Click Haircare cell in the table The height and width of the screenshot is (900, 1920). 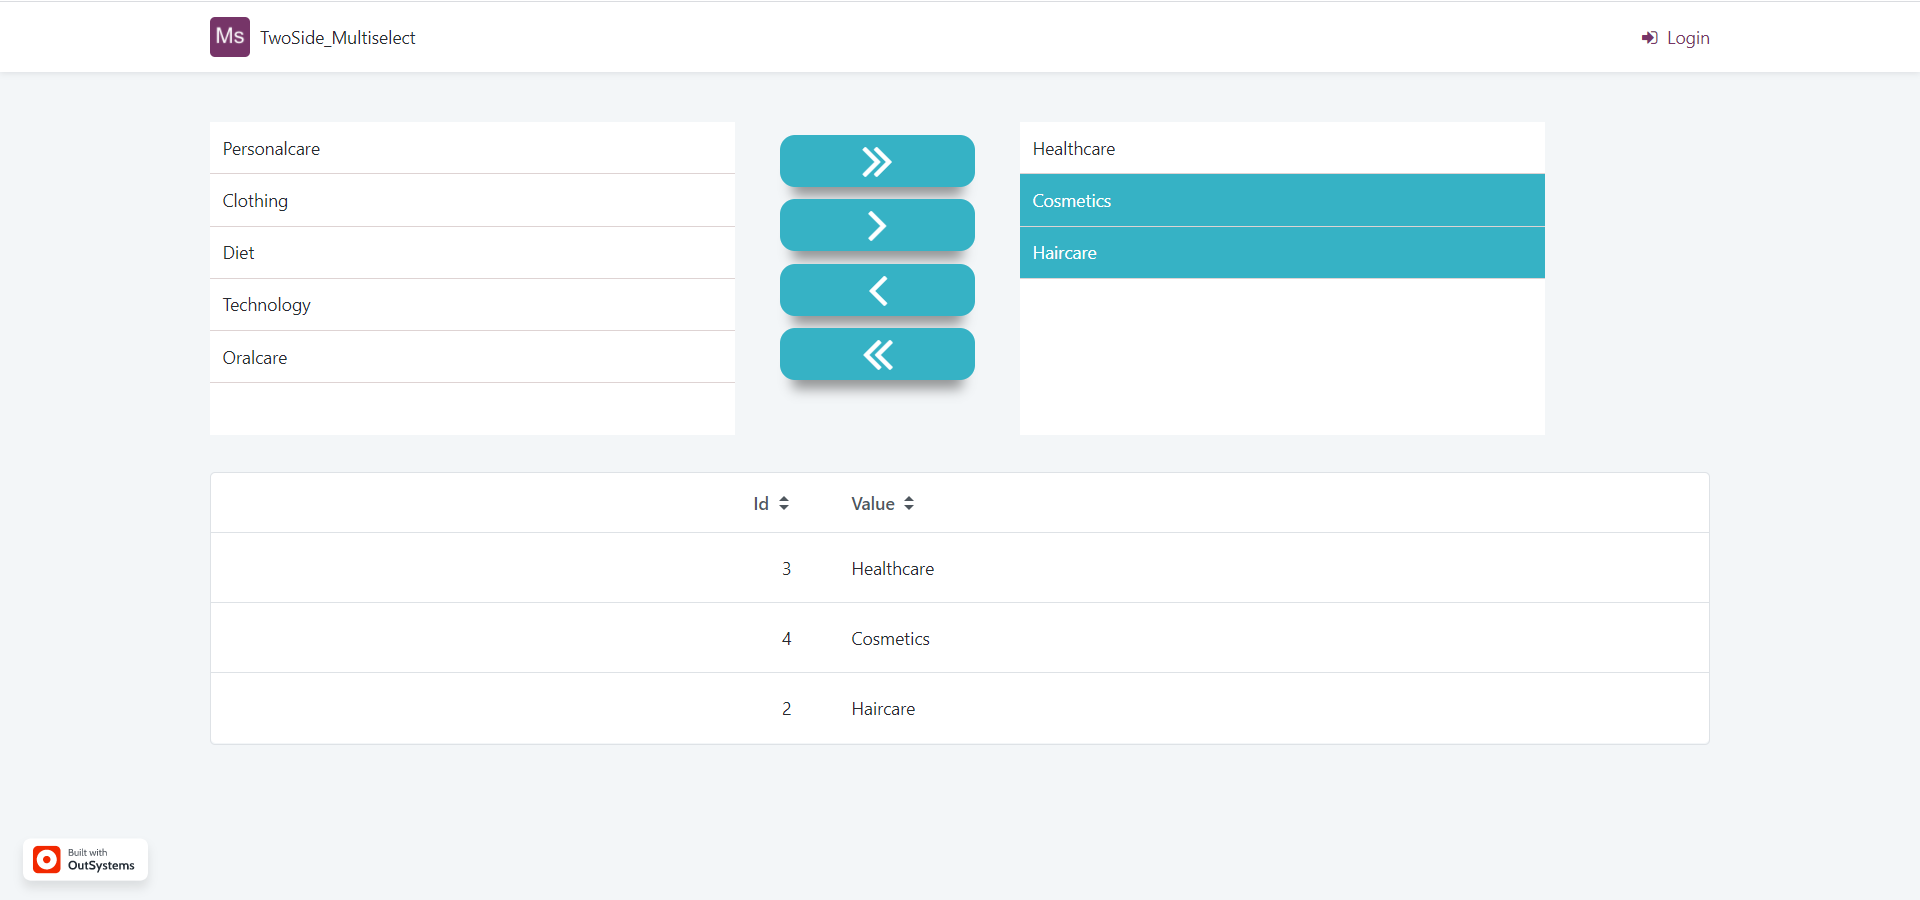883,708
